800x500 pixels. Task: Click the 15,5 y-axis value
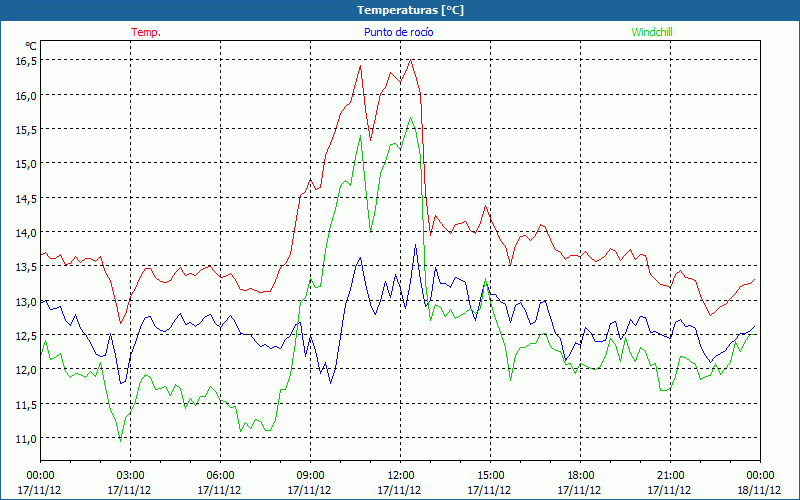click(26, 130)
